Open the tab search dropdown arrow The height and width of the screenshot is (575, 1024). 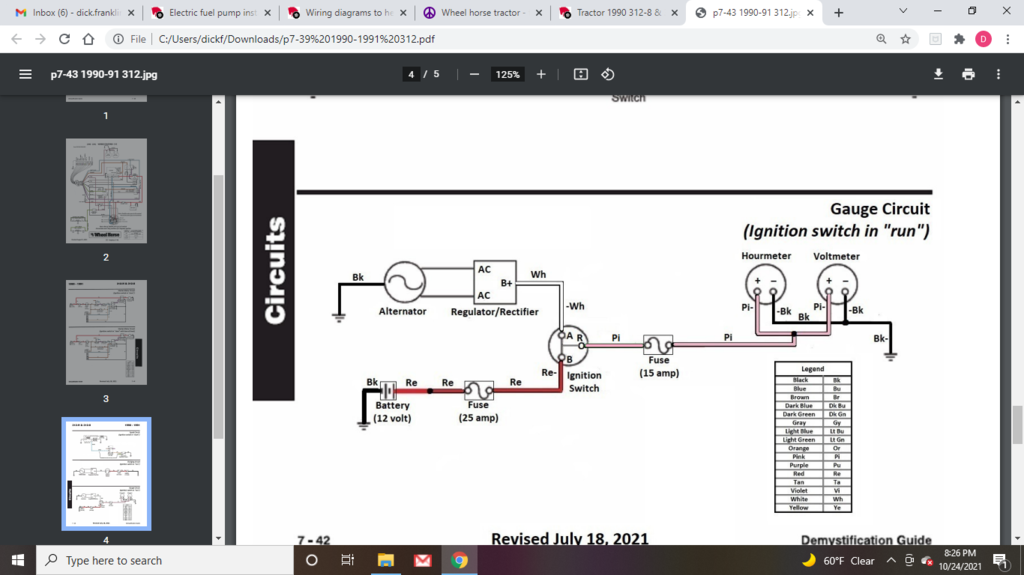(903, 11)
